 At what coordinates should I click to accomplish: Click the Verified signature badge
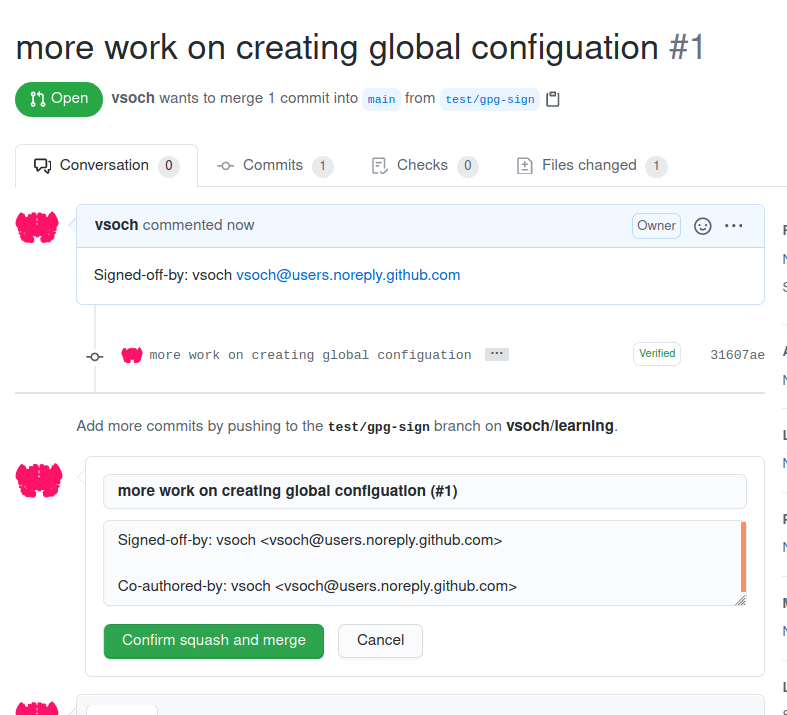[657, 354]
